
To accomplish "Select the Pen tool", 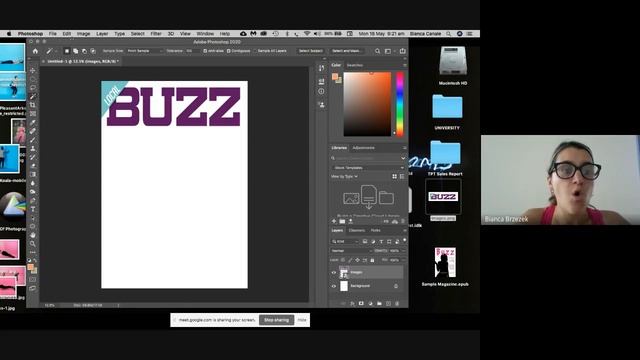I will pyautogui.click(x=33, y=200).
